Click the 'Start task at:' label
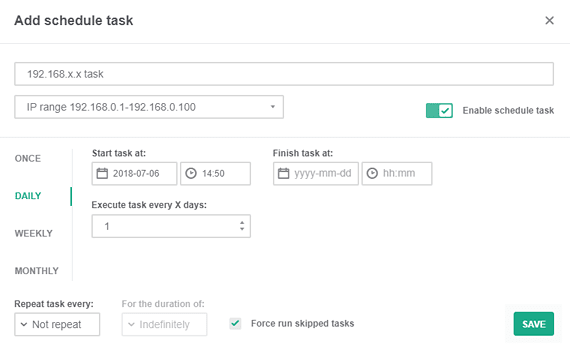This screenshot has height=360, width=570. tap(119, 153)
